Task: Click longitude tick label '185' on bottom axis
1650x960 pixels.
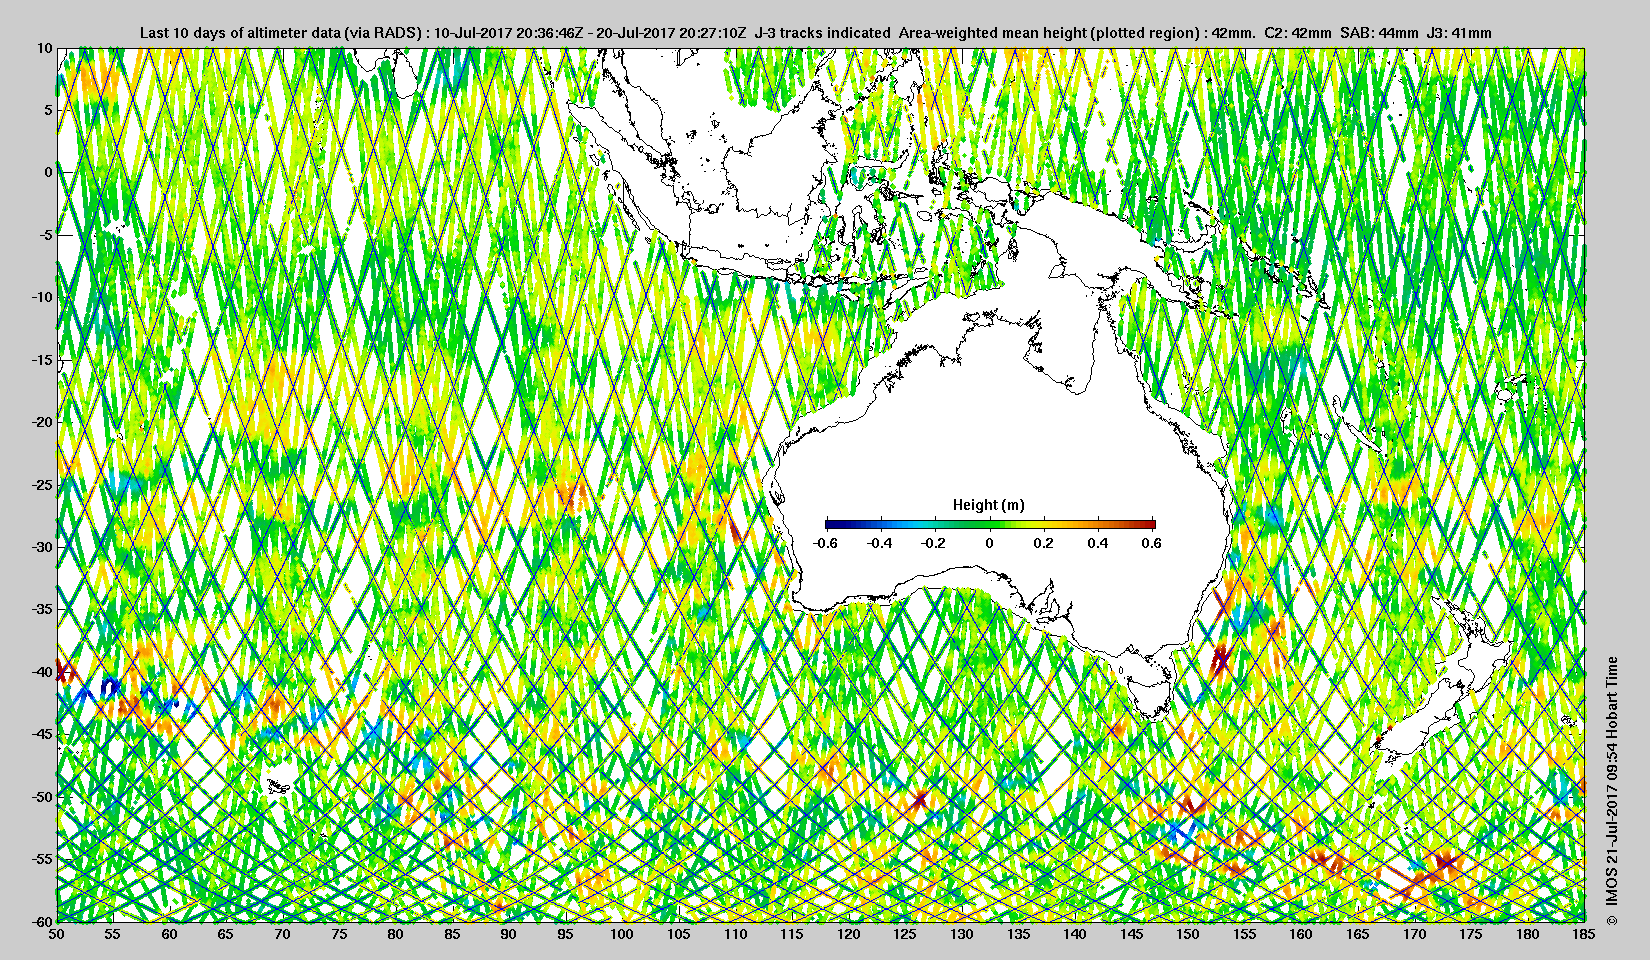Action: coord(1584,934)
